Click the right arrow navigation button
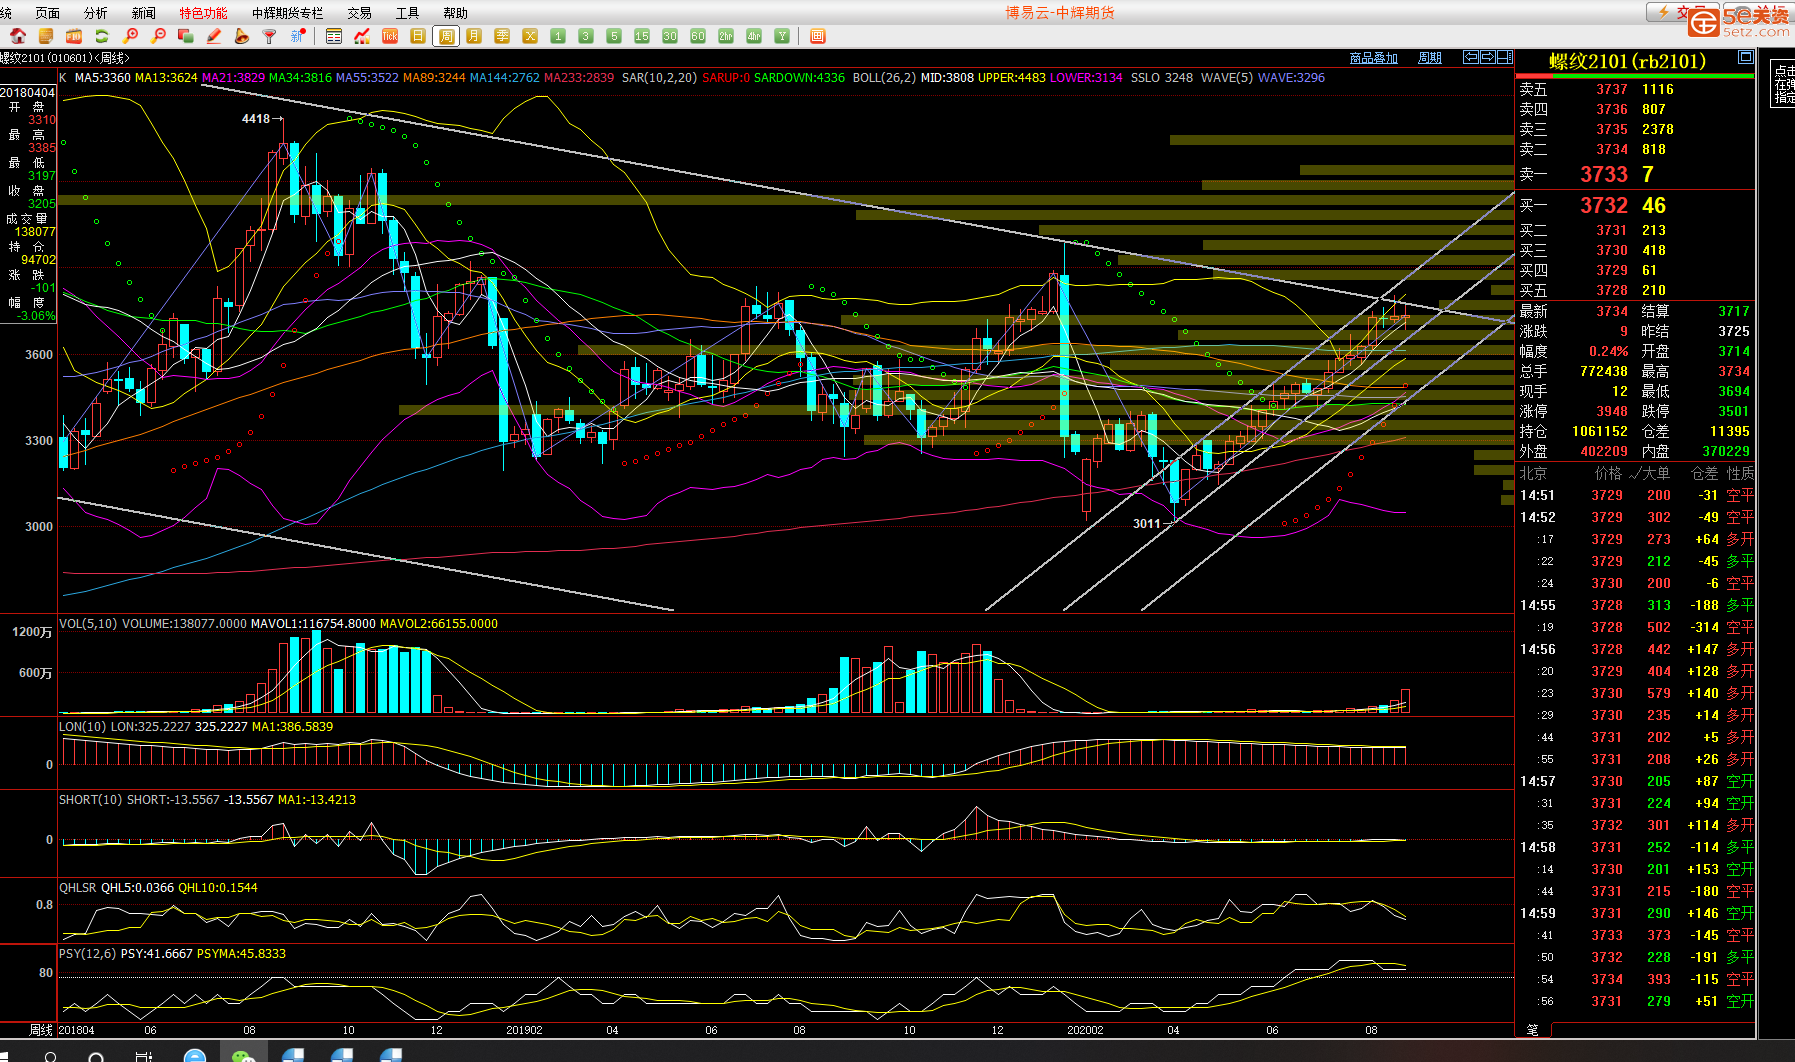 point(1488,57)
